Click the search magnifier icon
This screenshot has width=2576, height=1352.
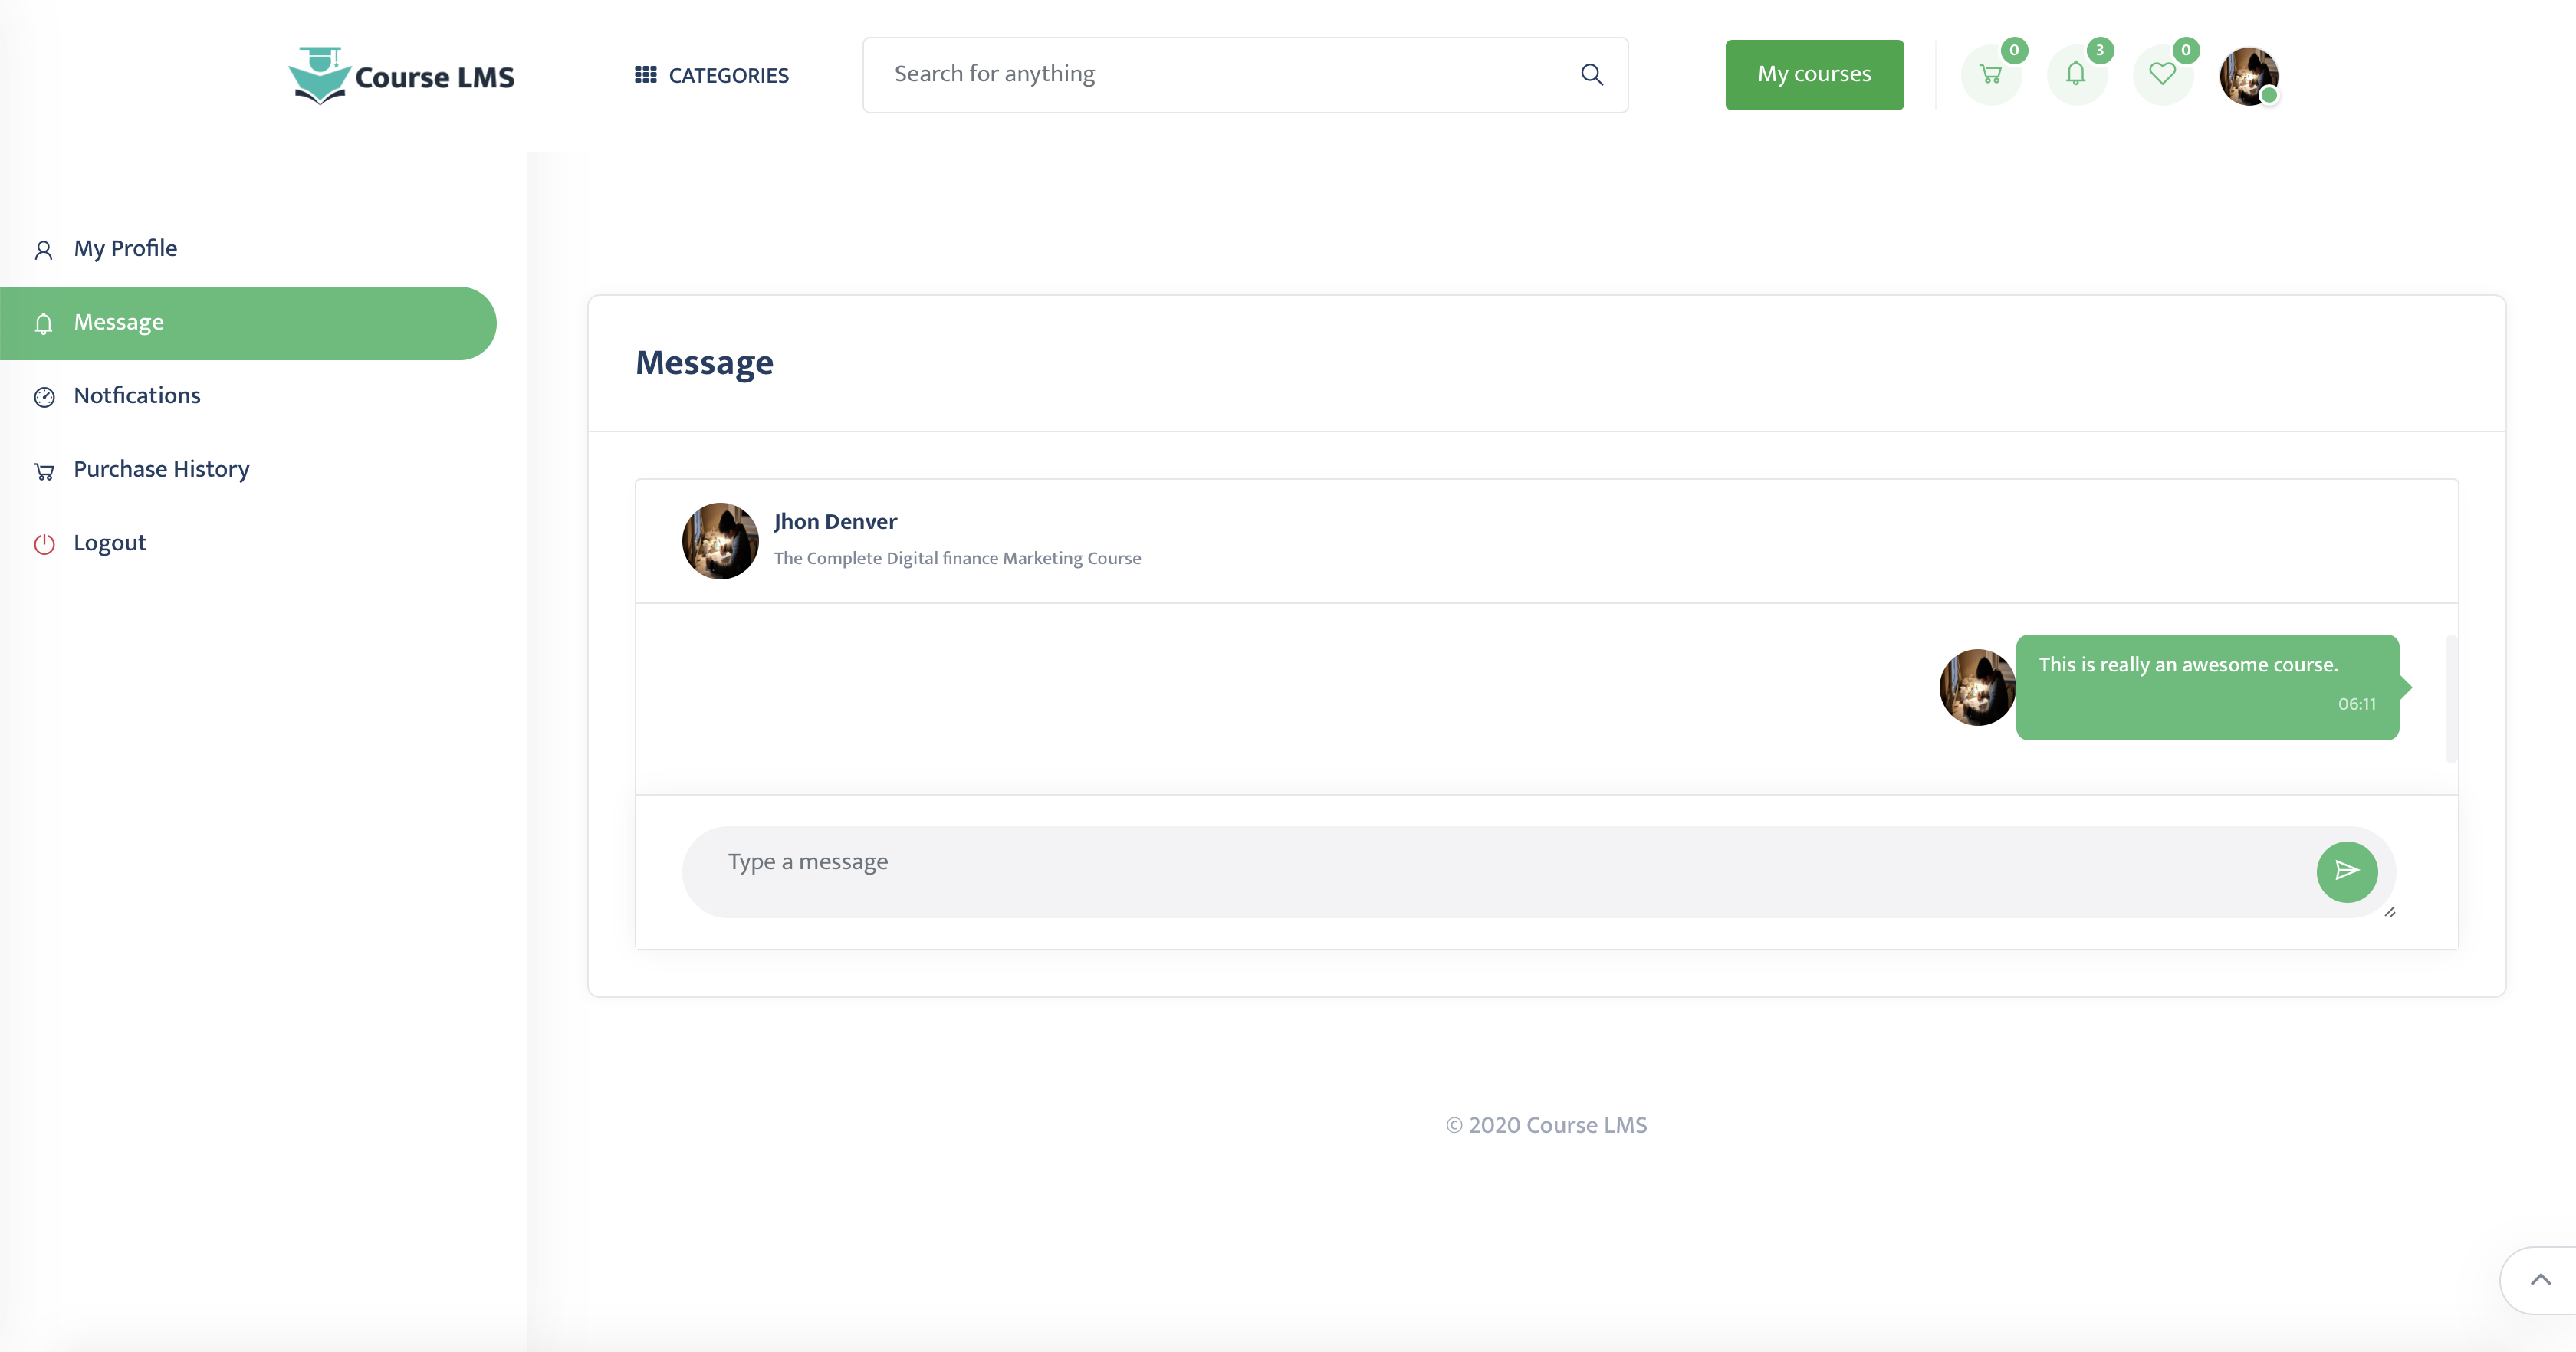(x=1592, y=75)
